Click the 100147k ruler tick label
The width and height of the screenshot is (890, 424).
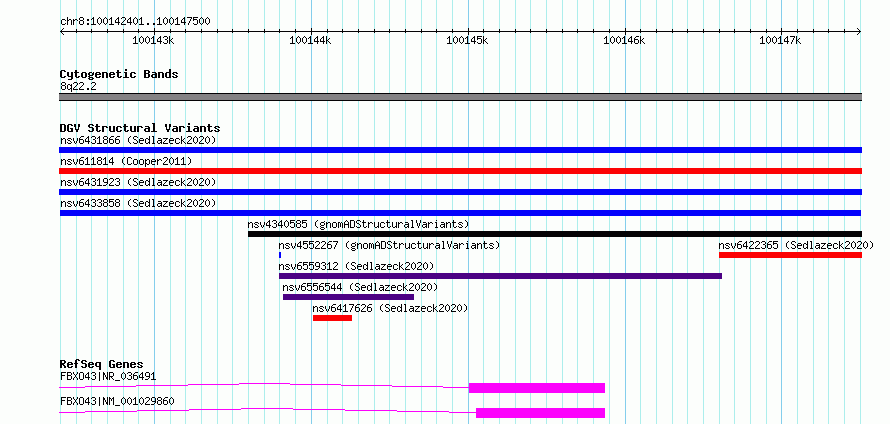[x=780, y=40]
